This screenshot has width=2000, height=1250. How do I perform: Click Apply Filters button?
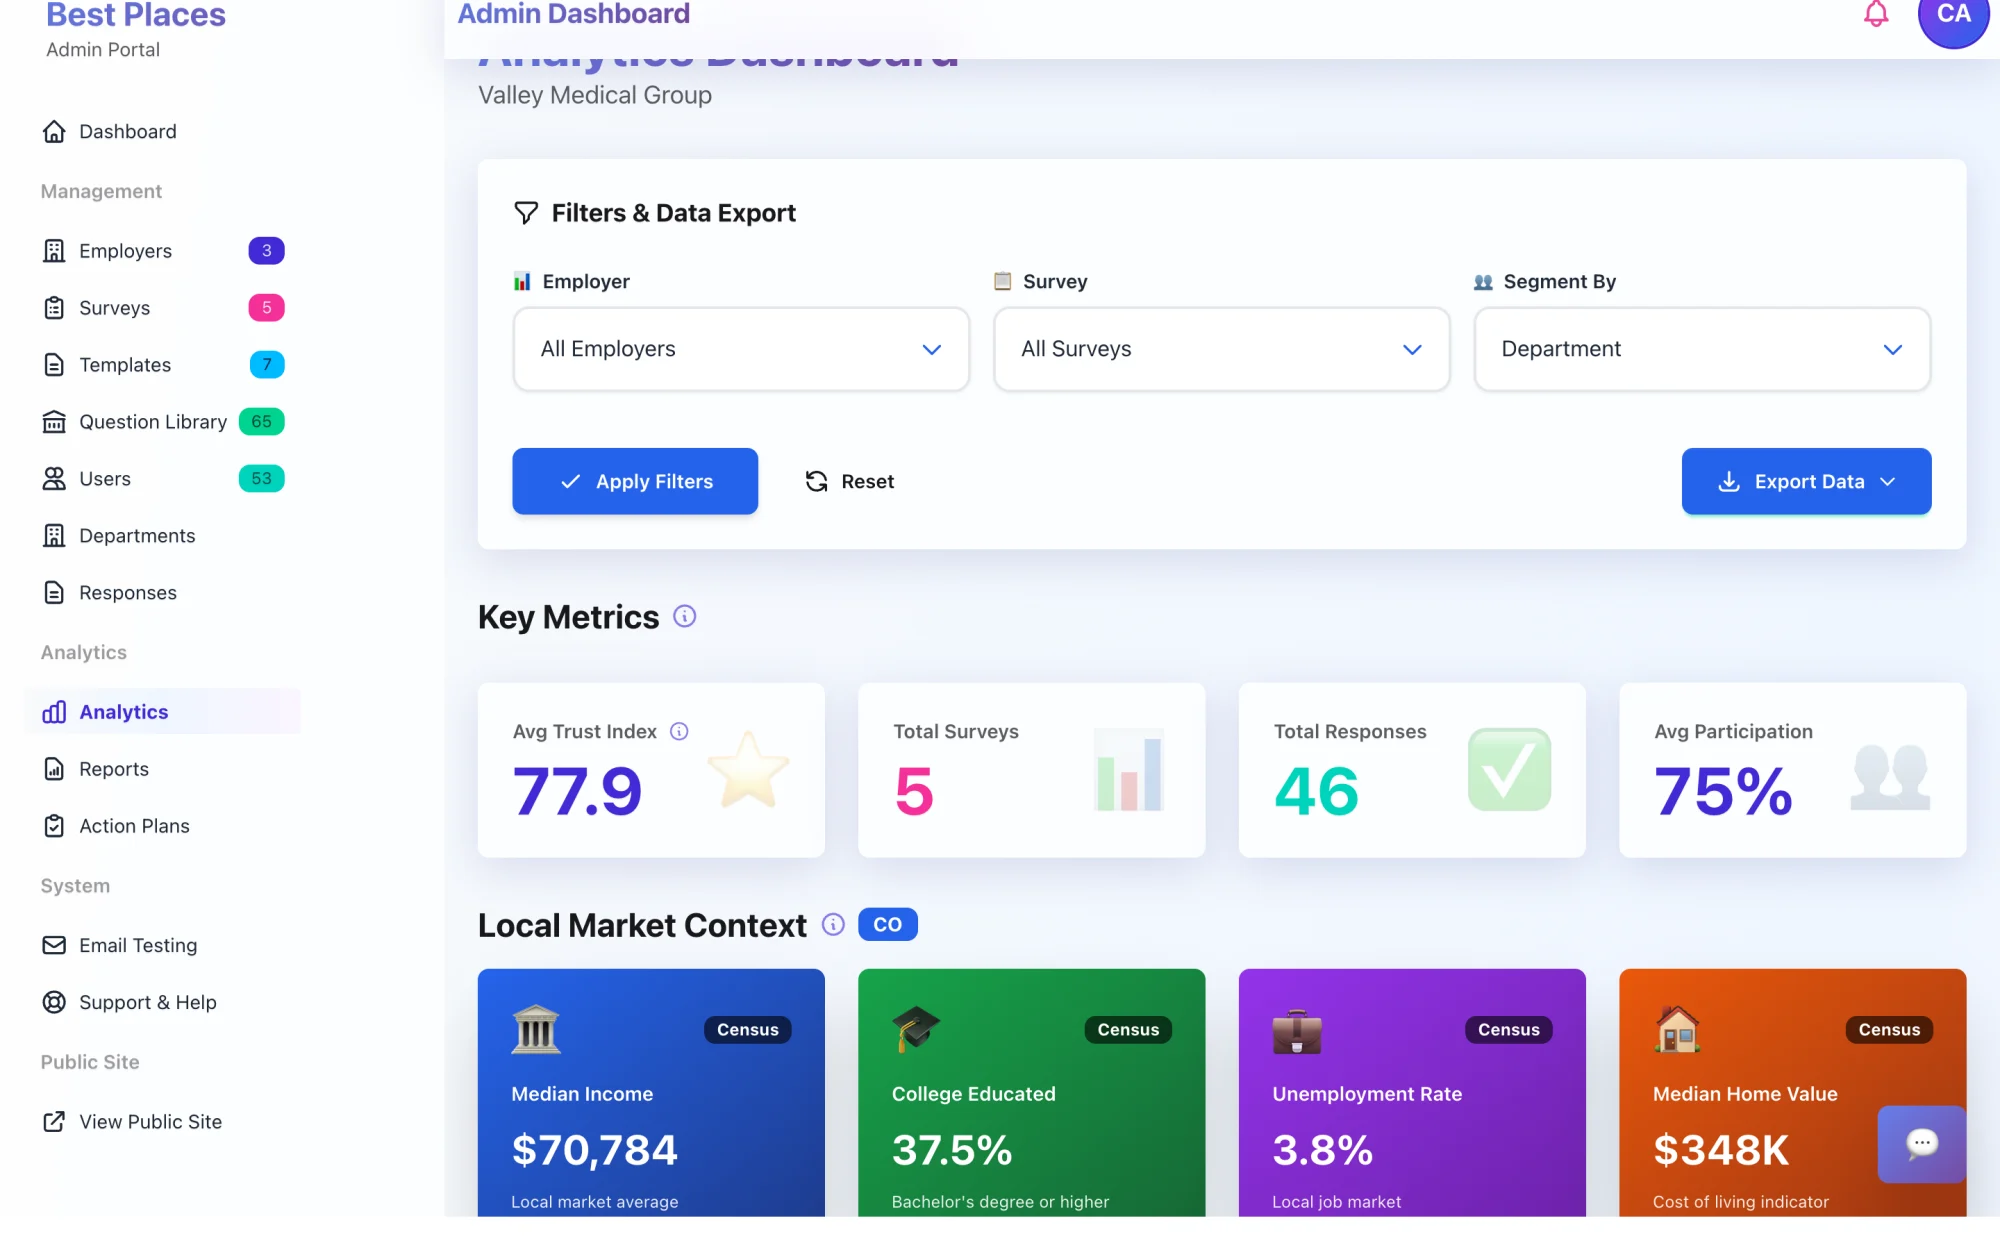(635, 482)
